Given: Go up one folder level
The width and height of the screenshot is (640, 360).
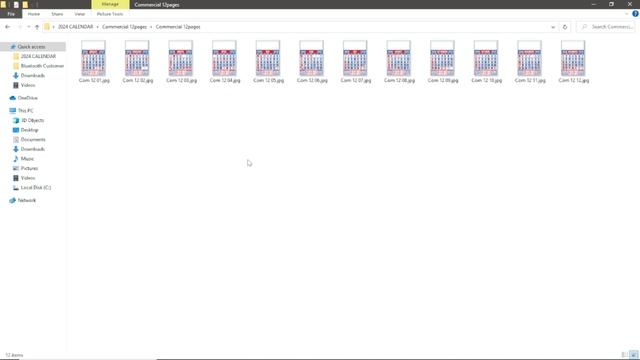Looking at the screenshot, I should 37,27.
